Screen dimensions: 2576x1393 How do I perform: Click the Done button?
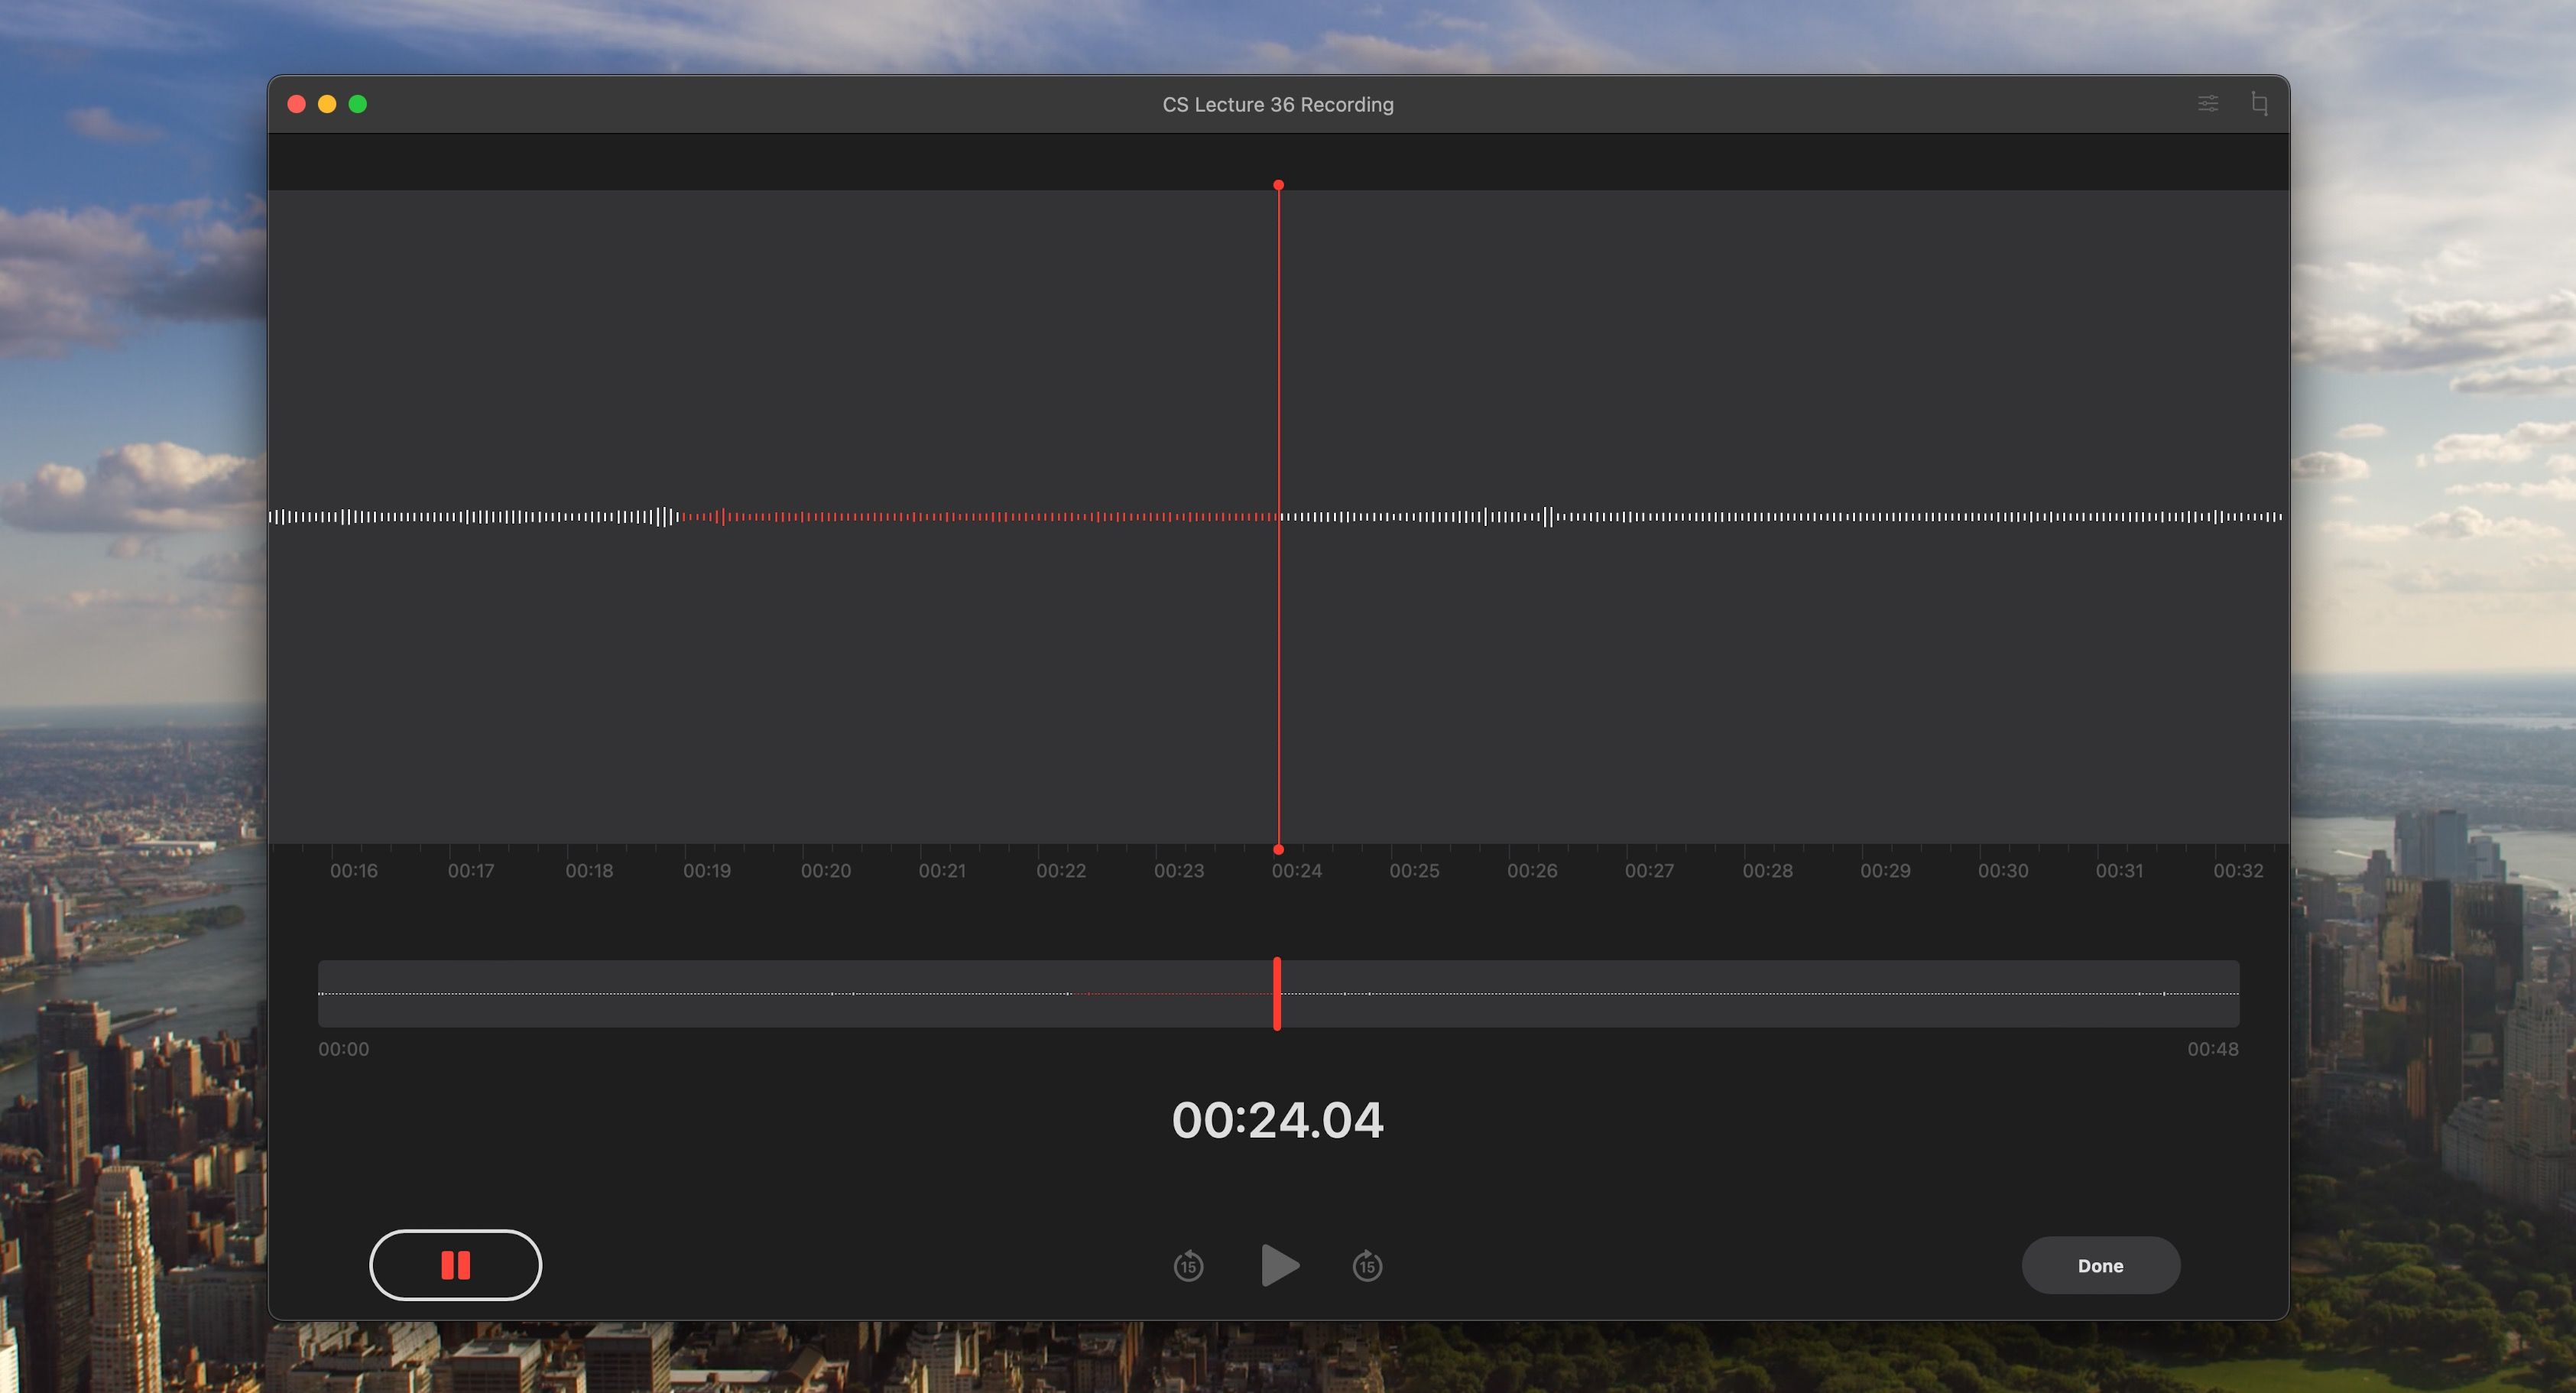(2100, 1265)
